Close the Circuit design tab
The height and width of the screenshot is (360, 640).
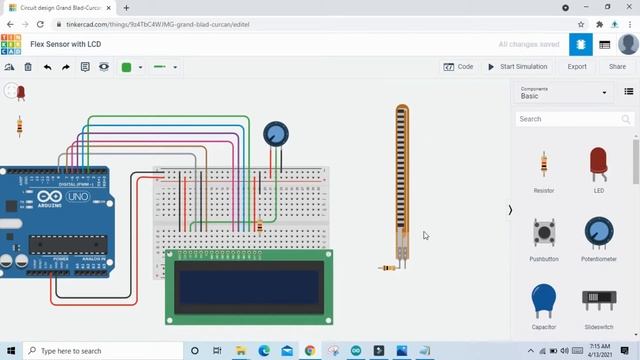pyautogui.click(x=109, y=8)
